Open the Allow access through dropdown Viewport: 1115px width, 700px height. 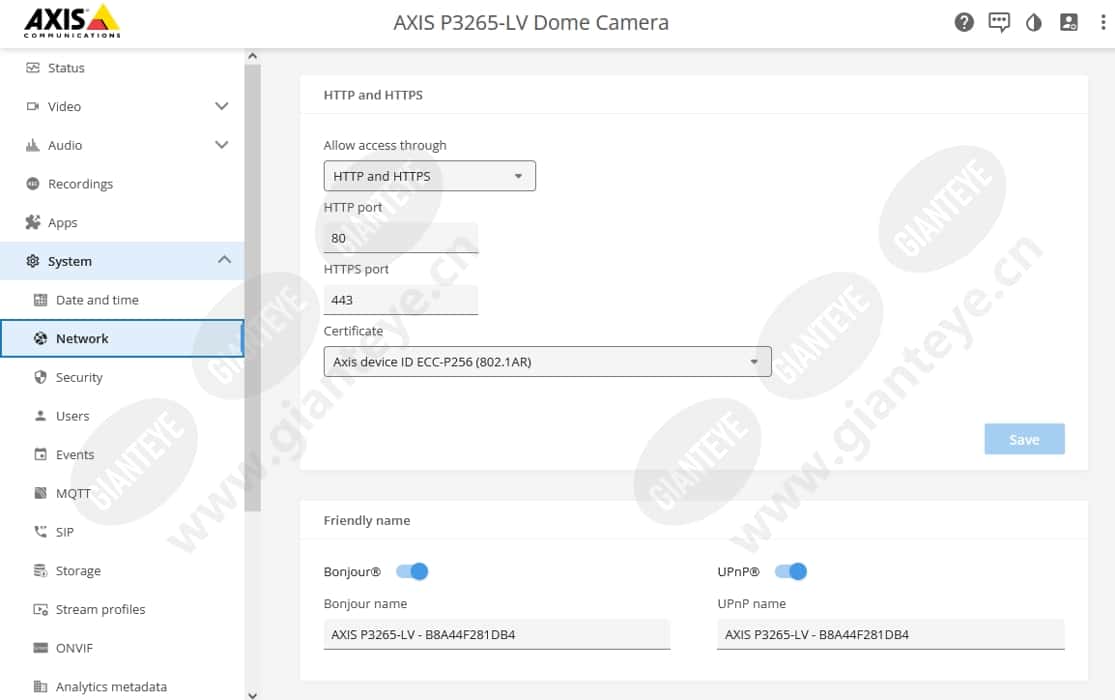click(429, 176)
